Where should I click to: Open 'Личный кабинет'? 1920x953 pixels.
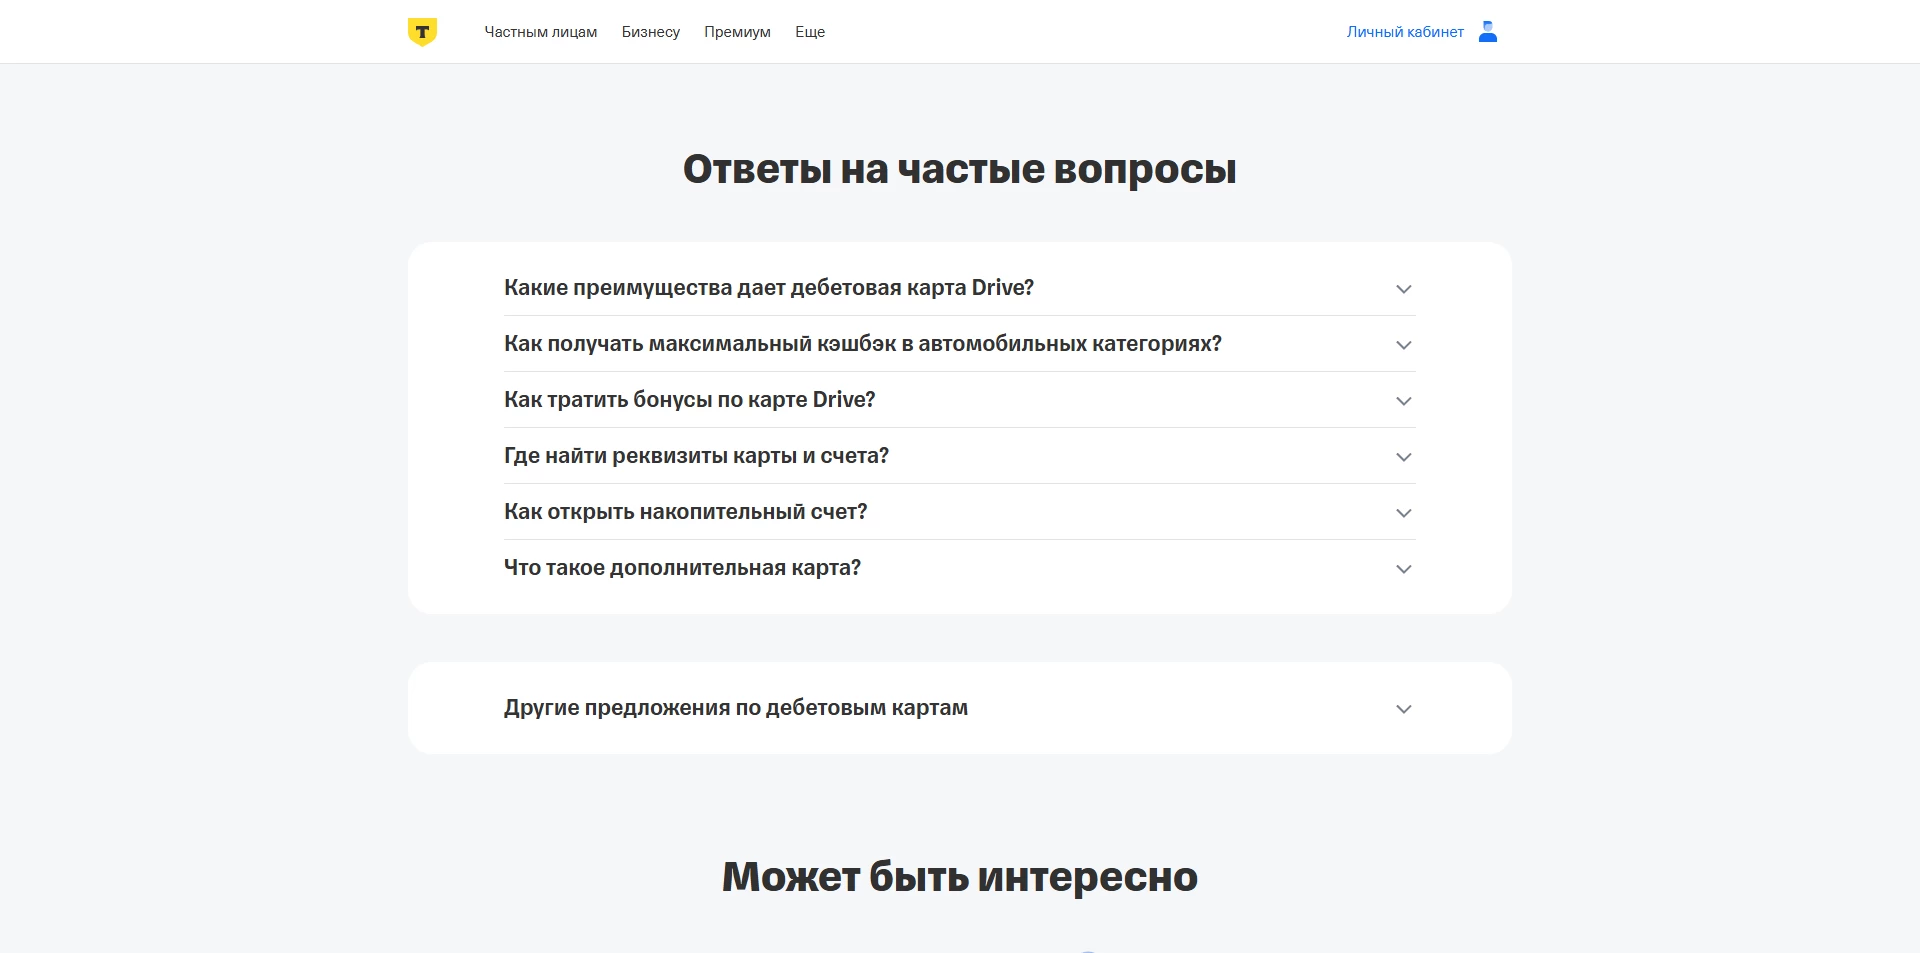click(x=1405, y=31)
